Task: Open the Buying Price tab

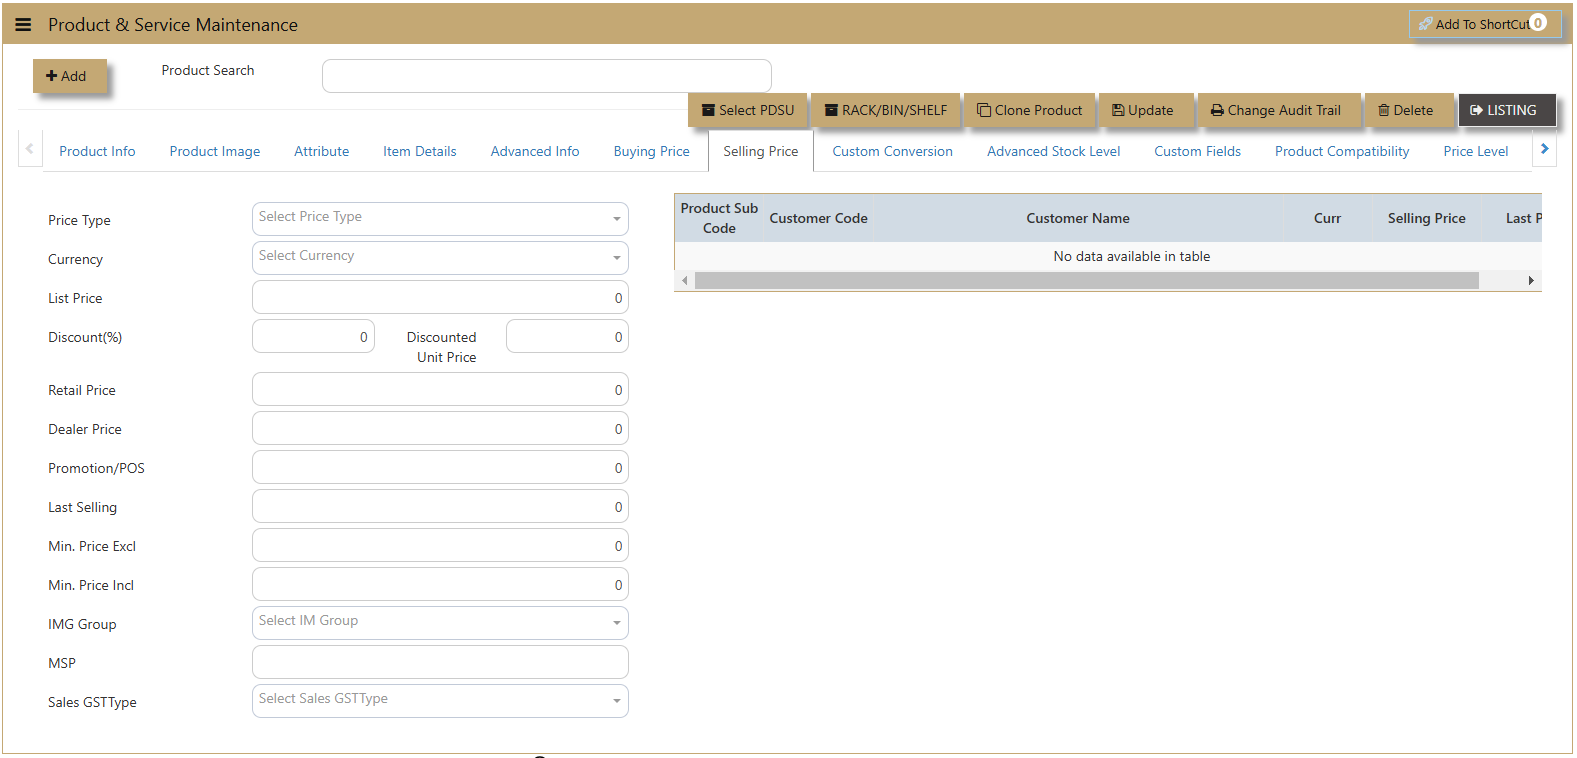Action: [652, 151]
